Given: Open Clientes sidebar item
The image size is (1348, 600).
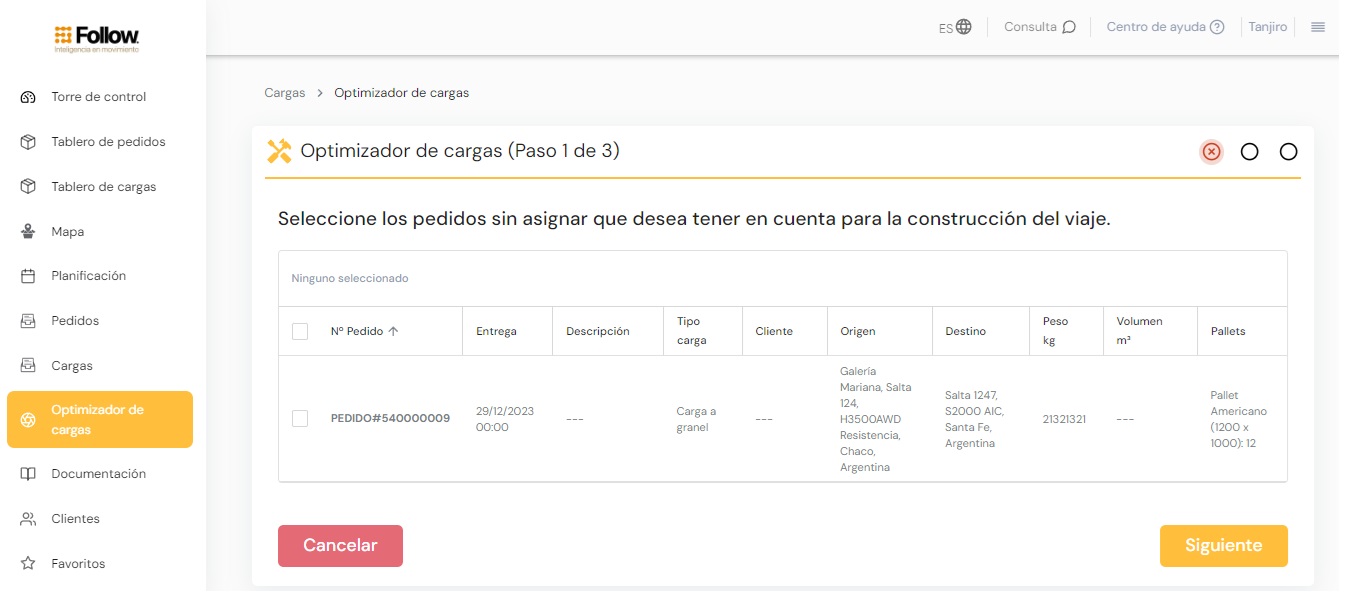Looking at the screenshot, I should pos(75,519).
